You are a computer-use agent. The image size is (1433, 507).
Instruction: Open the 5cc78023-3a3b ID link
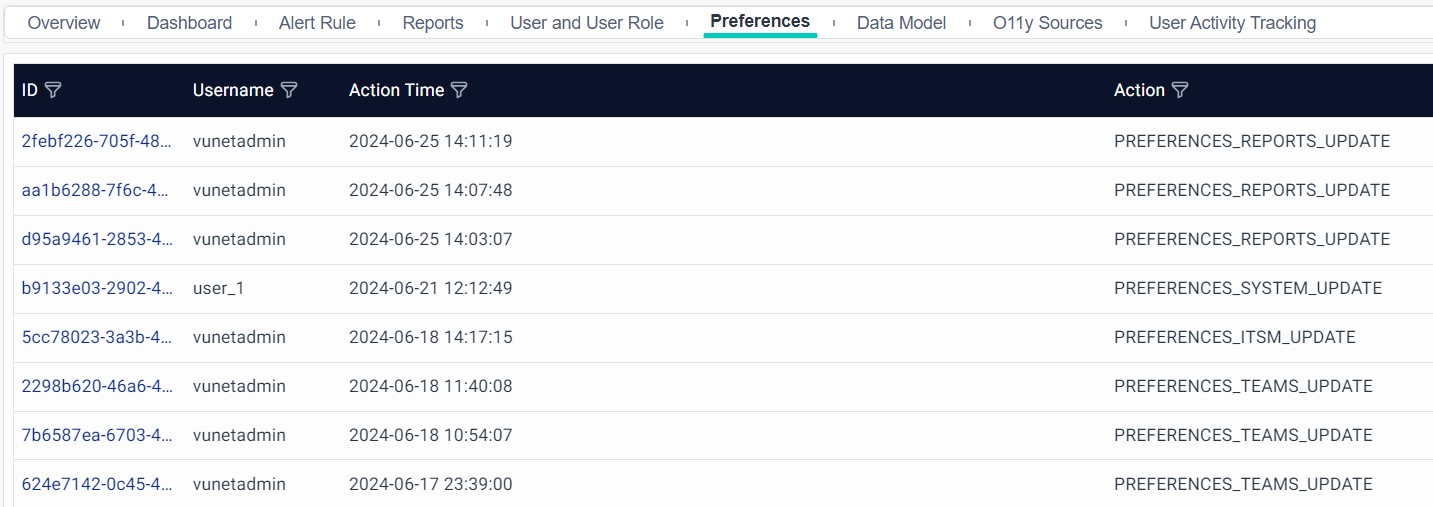click(x=96, y=337)
